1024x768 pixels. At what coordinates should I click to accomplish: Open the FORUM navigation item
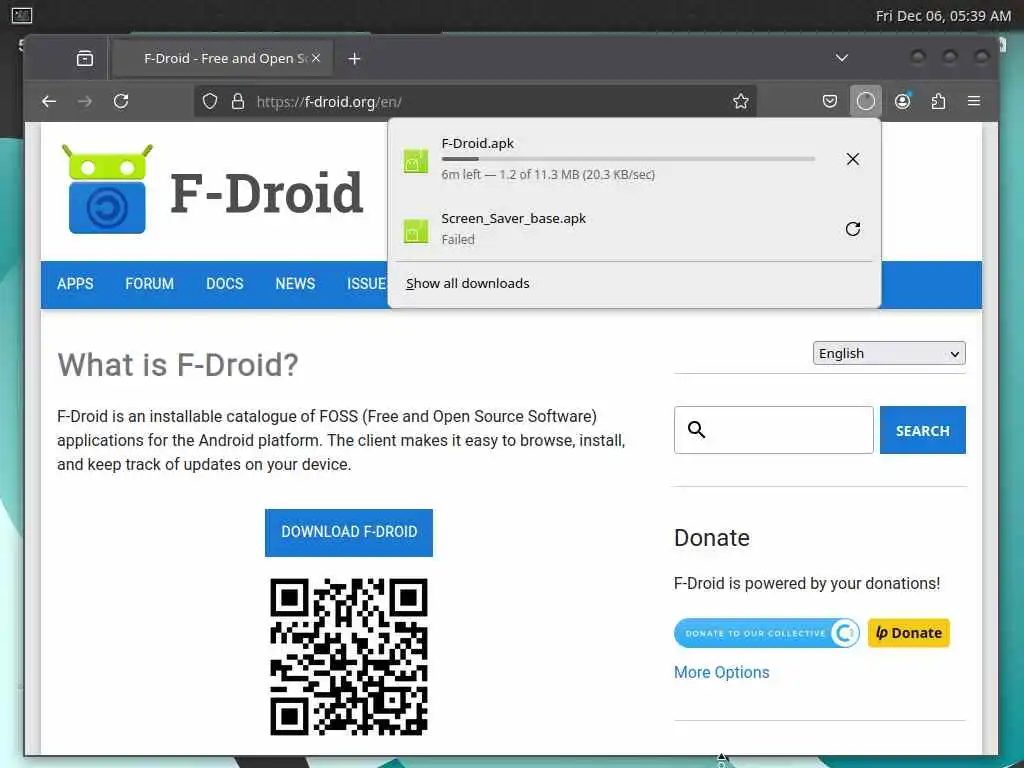pos(150,284)
